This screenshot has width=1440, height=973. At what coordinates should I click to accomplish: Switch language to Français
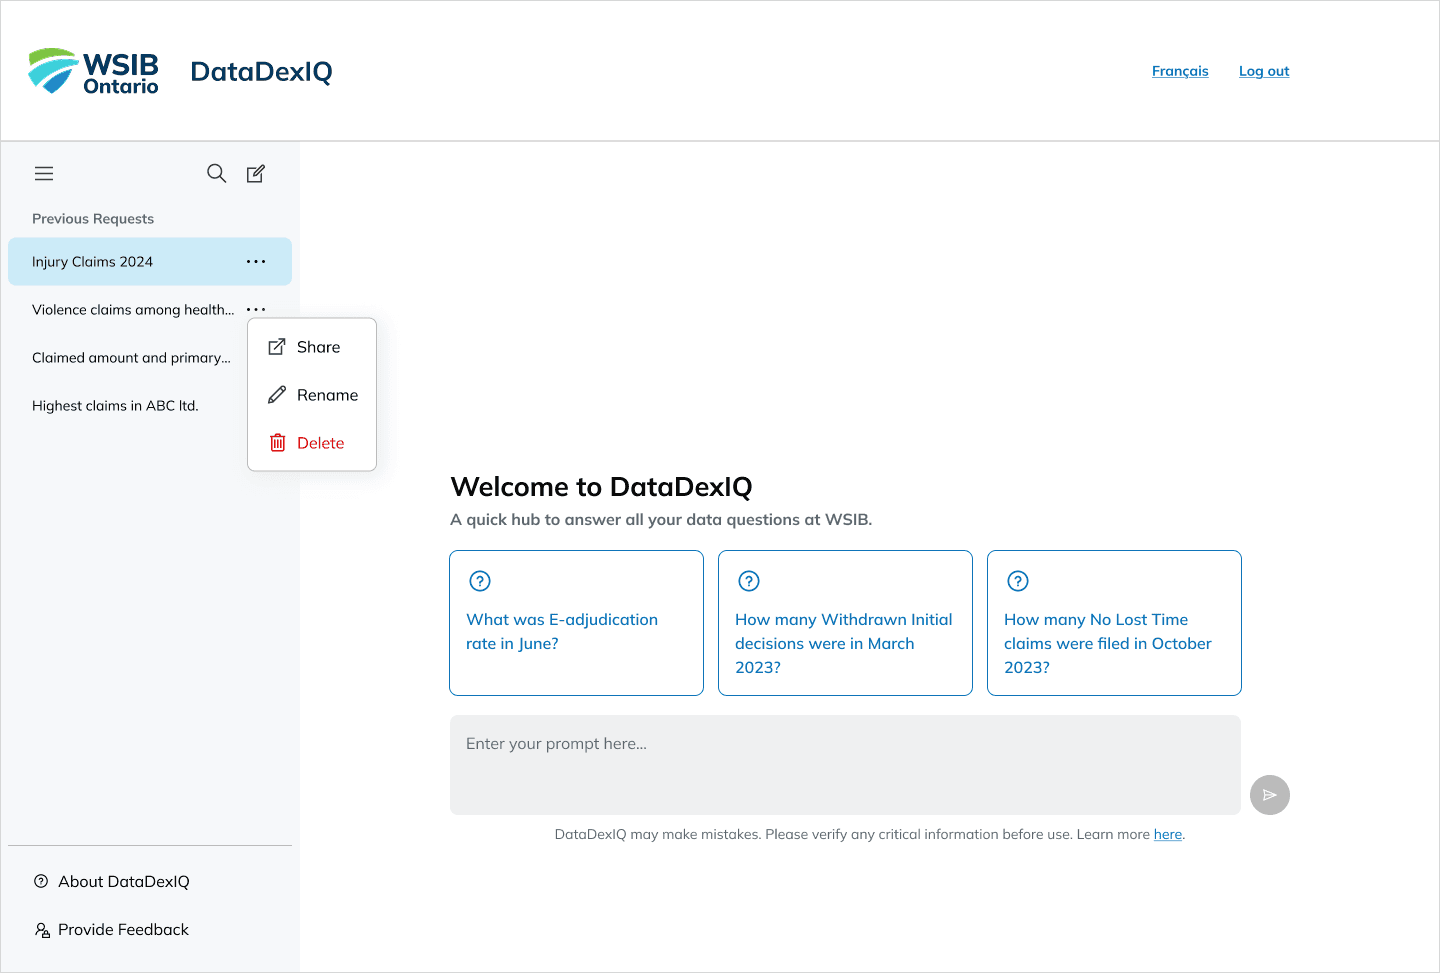coord(1180,71)
